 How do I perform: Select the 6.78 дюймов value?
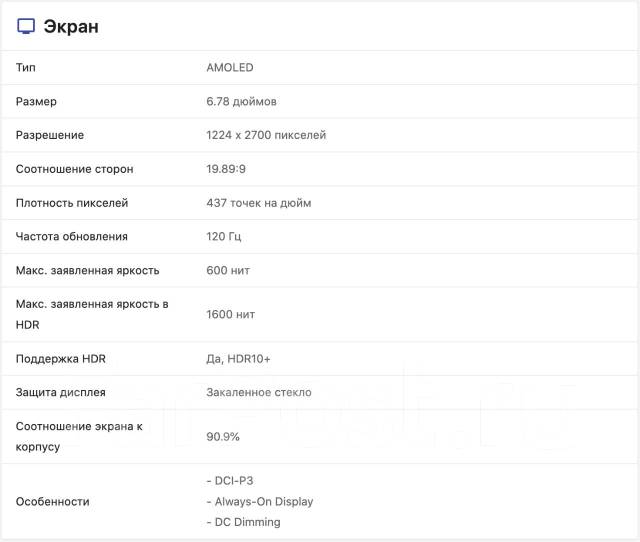(242, 101)
